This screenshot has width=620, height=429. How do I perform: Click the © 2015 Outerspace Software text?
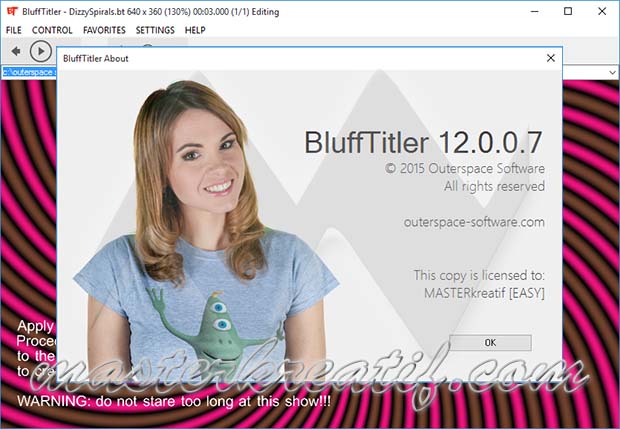pos(465,168)
